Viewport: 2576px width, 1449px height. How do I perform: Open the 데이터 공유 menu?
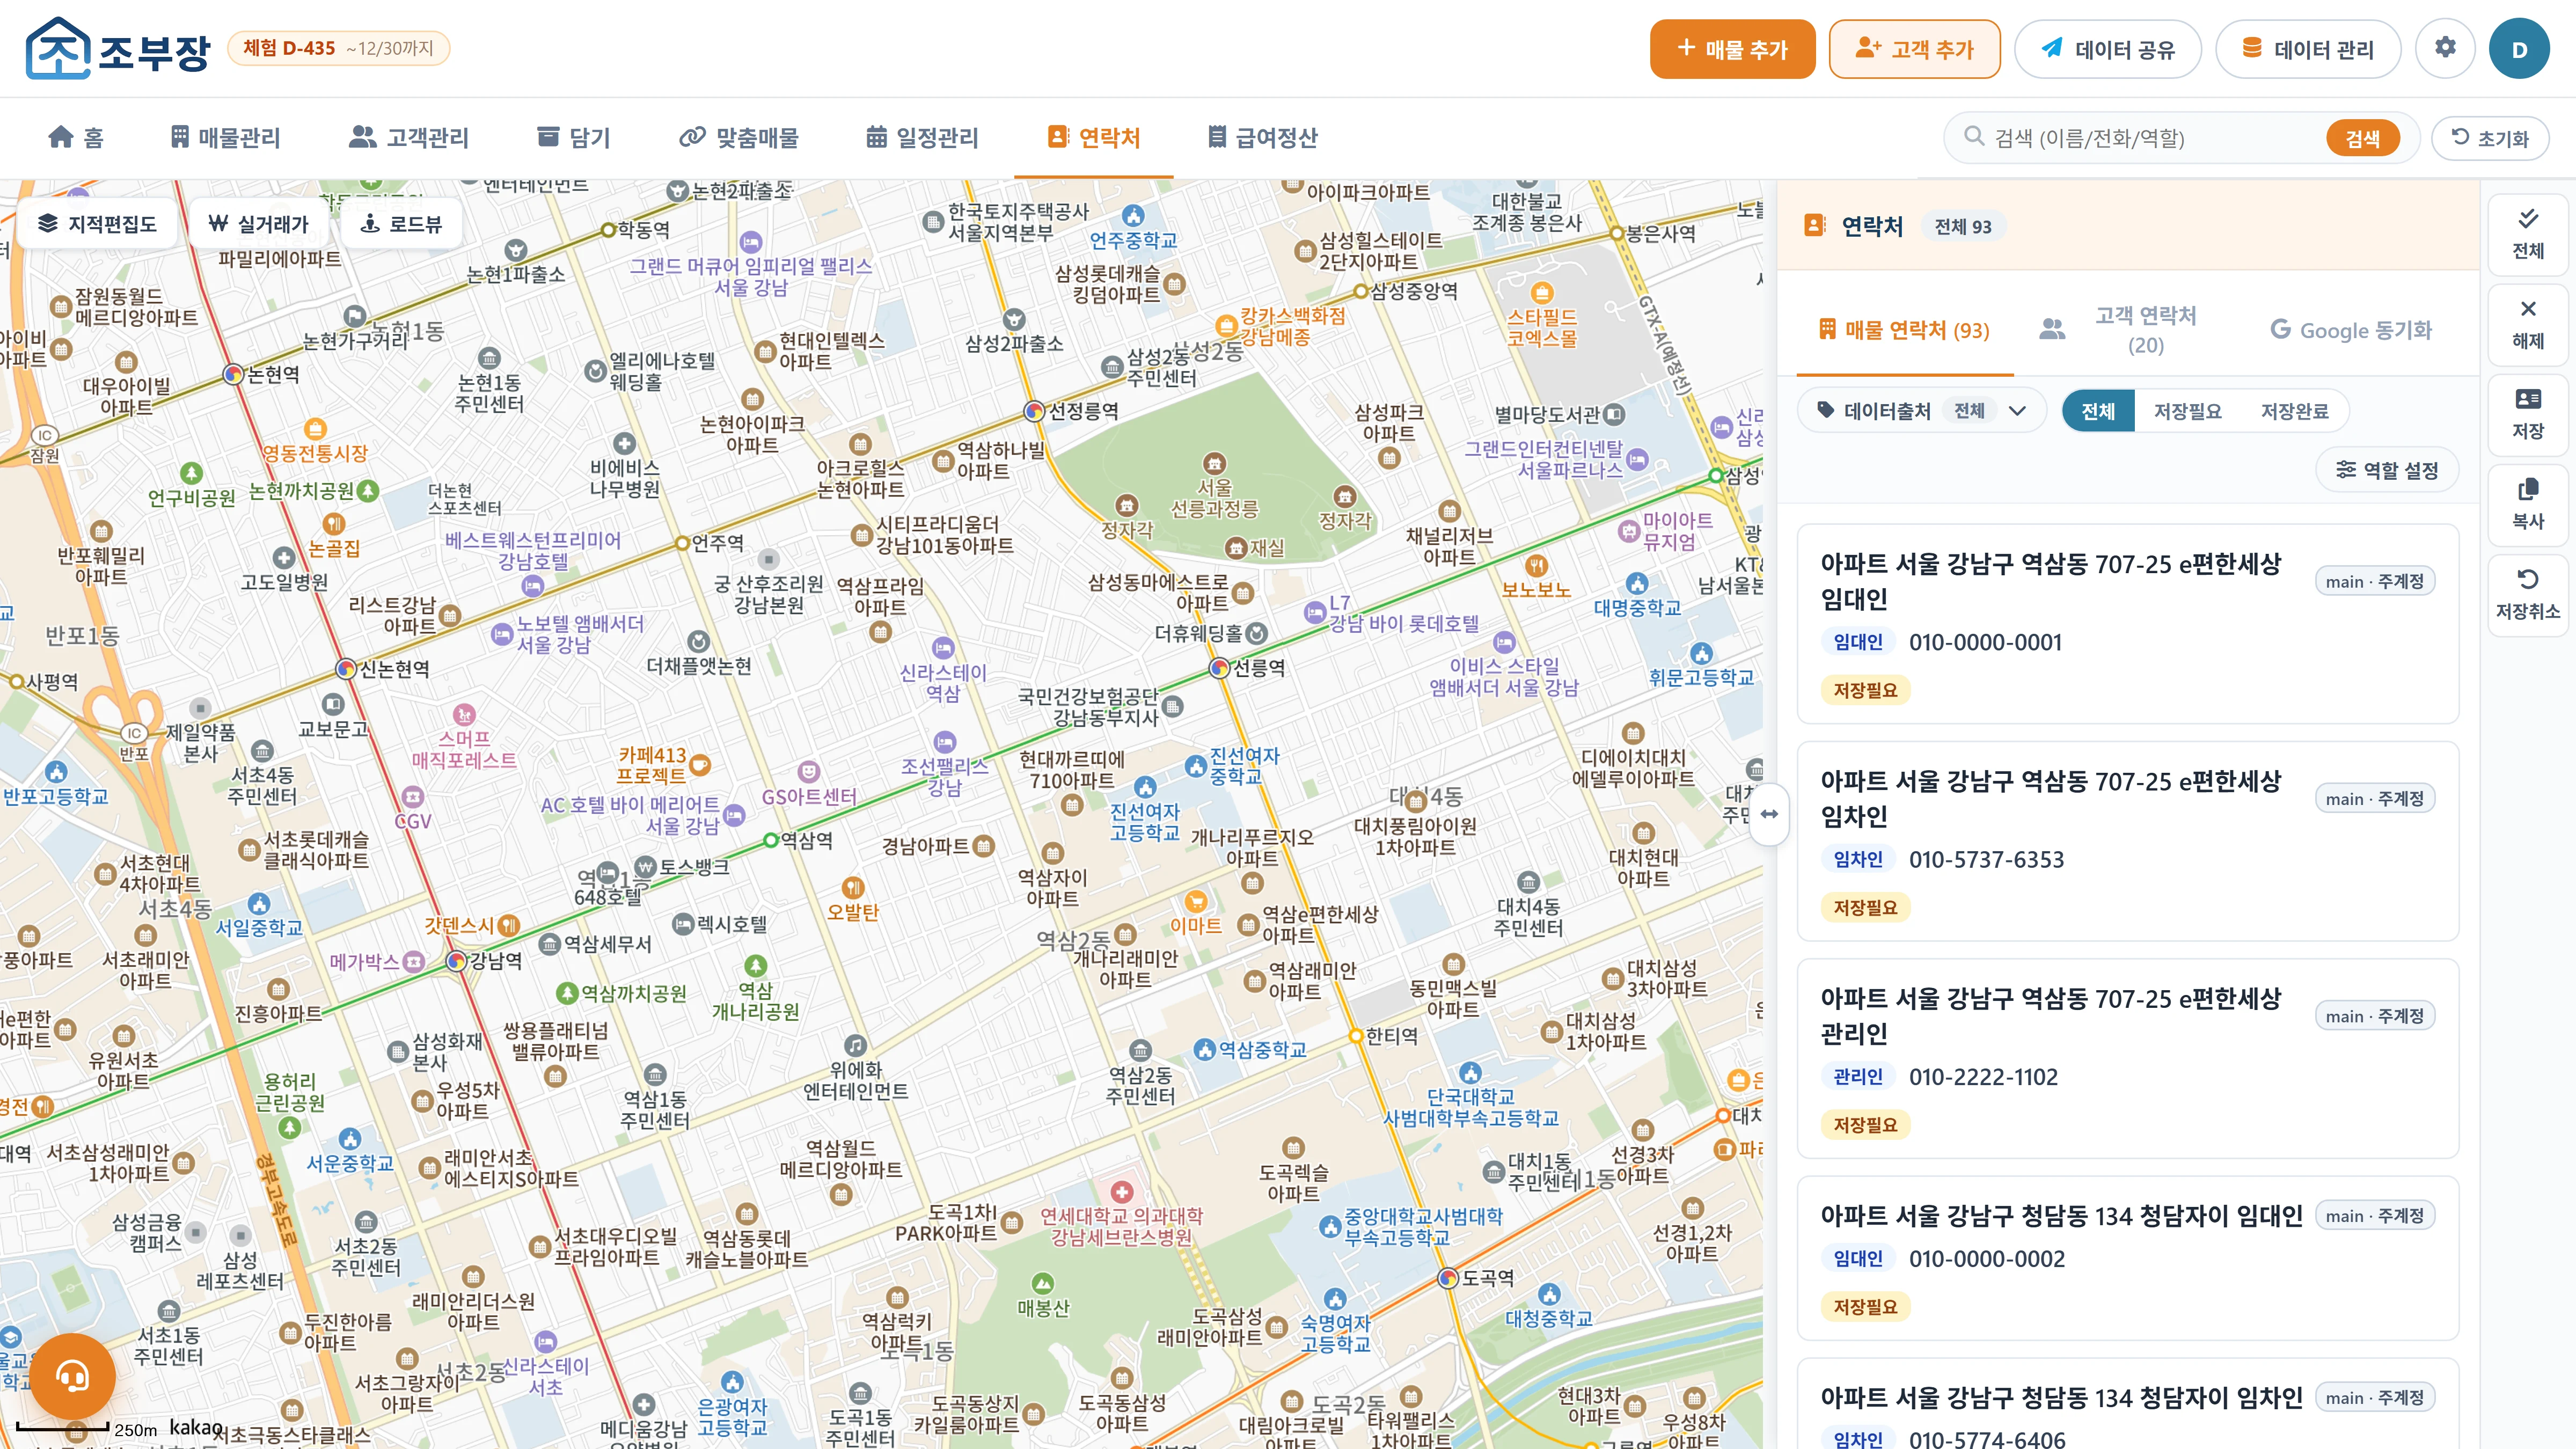click(2107, 49)
